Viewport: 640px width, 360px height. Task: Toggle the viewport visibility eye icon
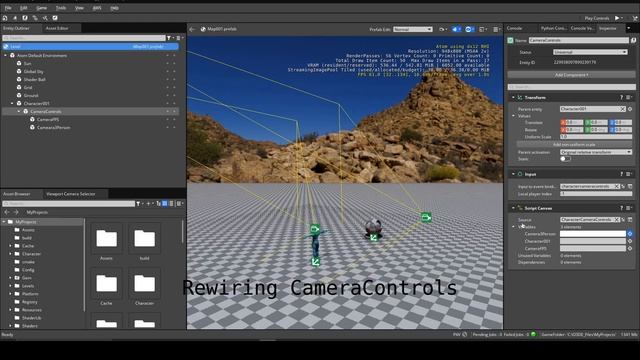click(469, 29)
